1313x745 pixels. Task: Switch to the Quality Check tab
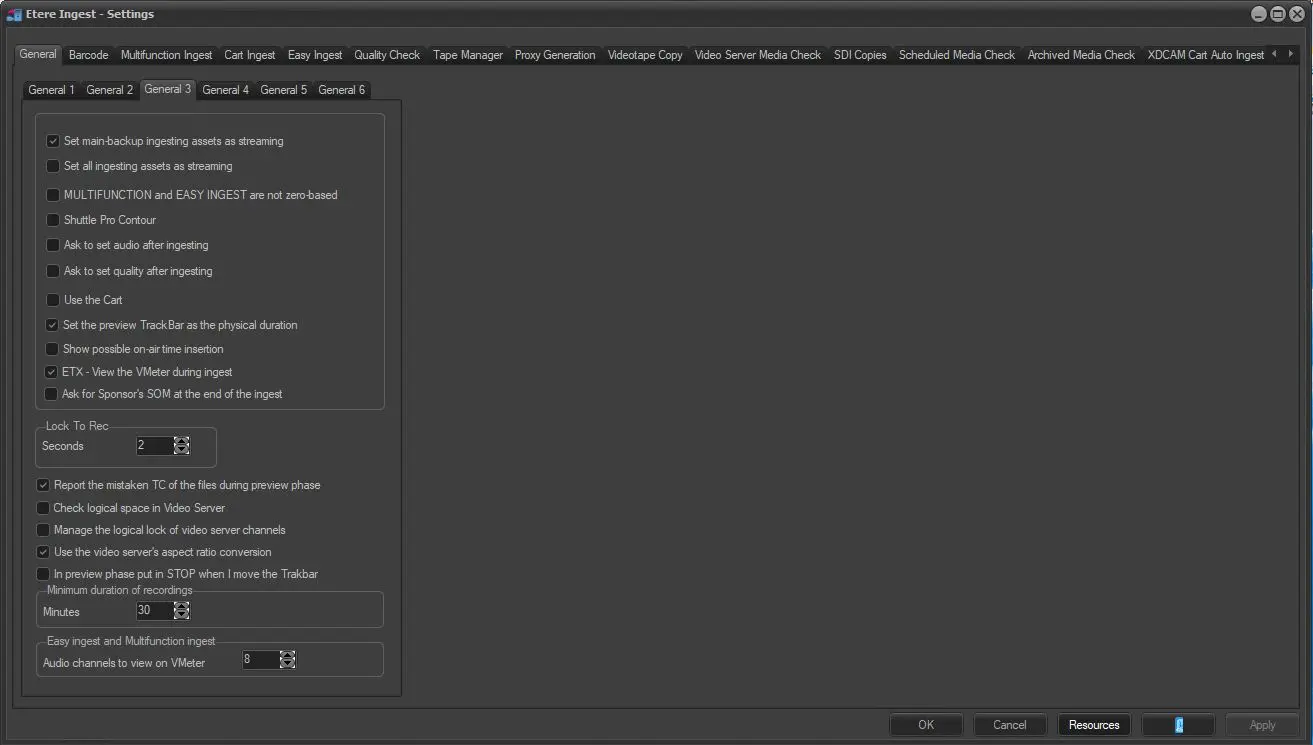pyautogui.click(x=387, y=55)
